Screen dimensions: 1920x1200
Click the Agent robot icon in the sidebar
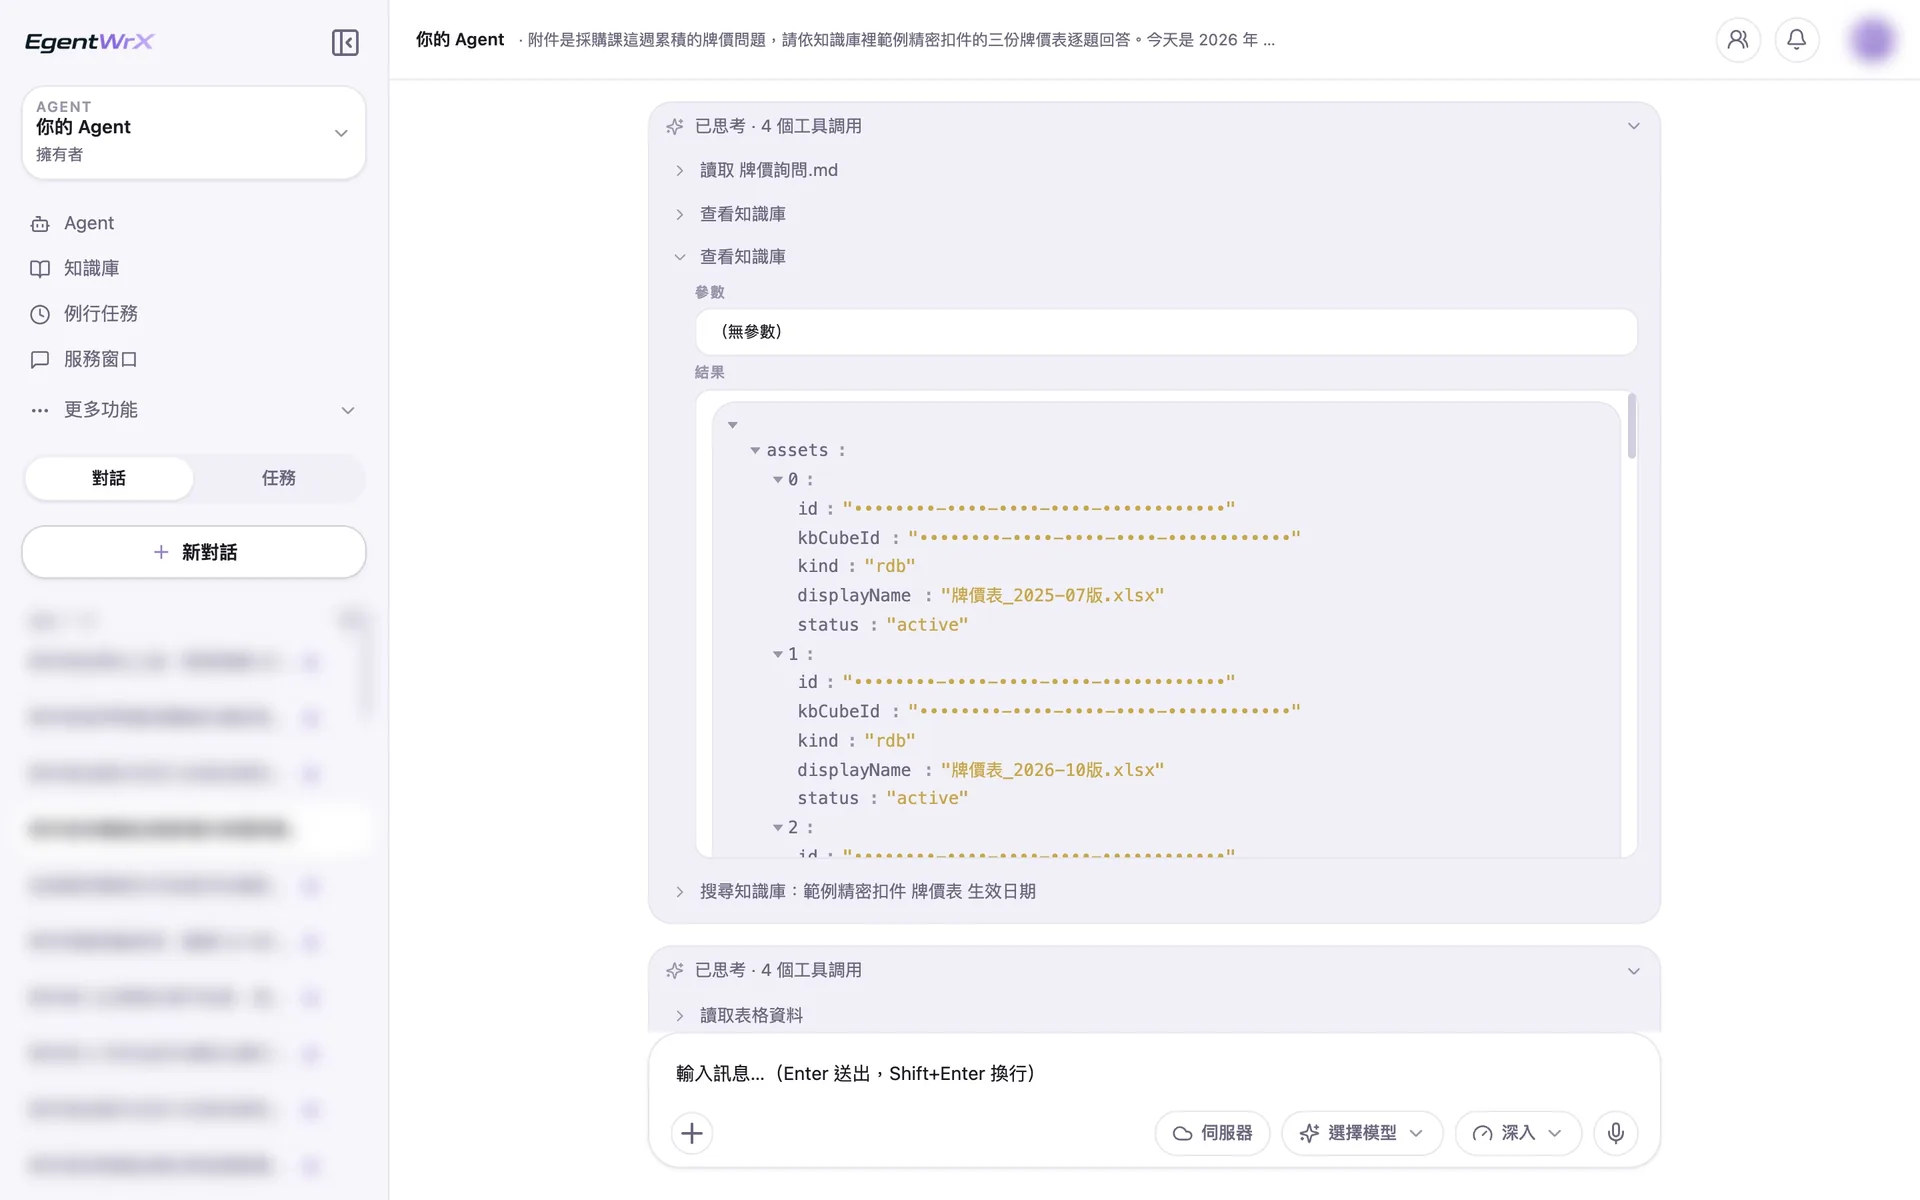coord(40,224)
